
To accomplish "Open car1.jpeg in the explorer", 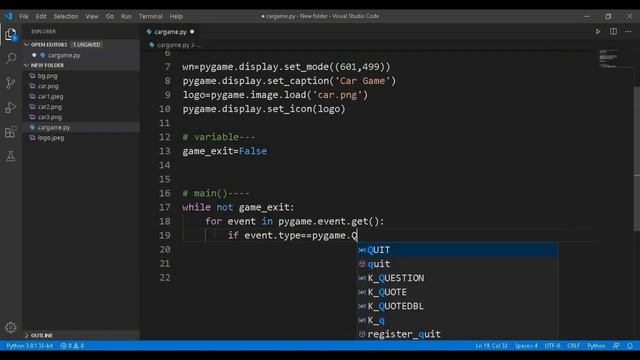I will pyautogui.click(x=50, y=97).
